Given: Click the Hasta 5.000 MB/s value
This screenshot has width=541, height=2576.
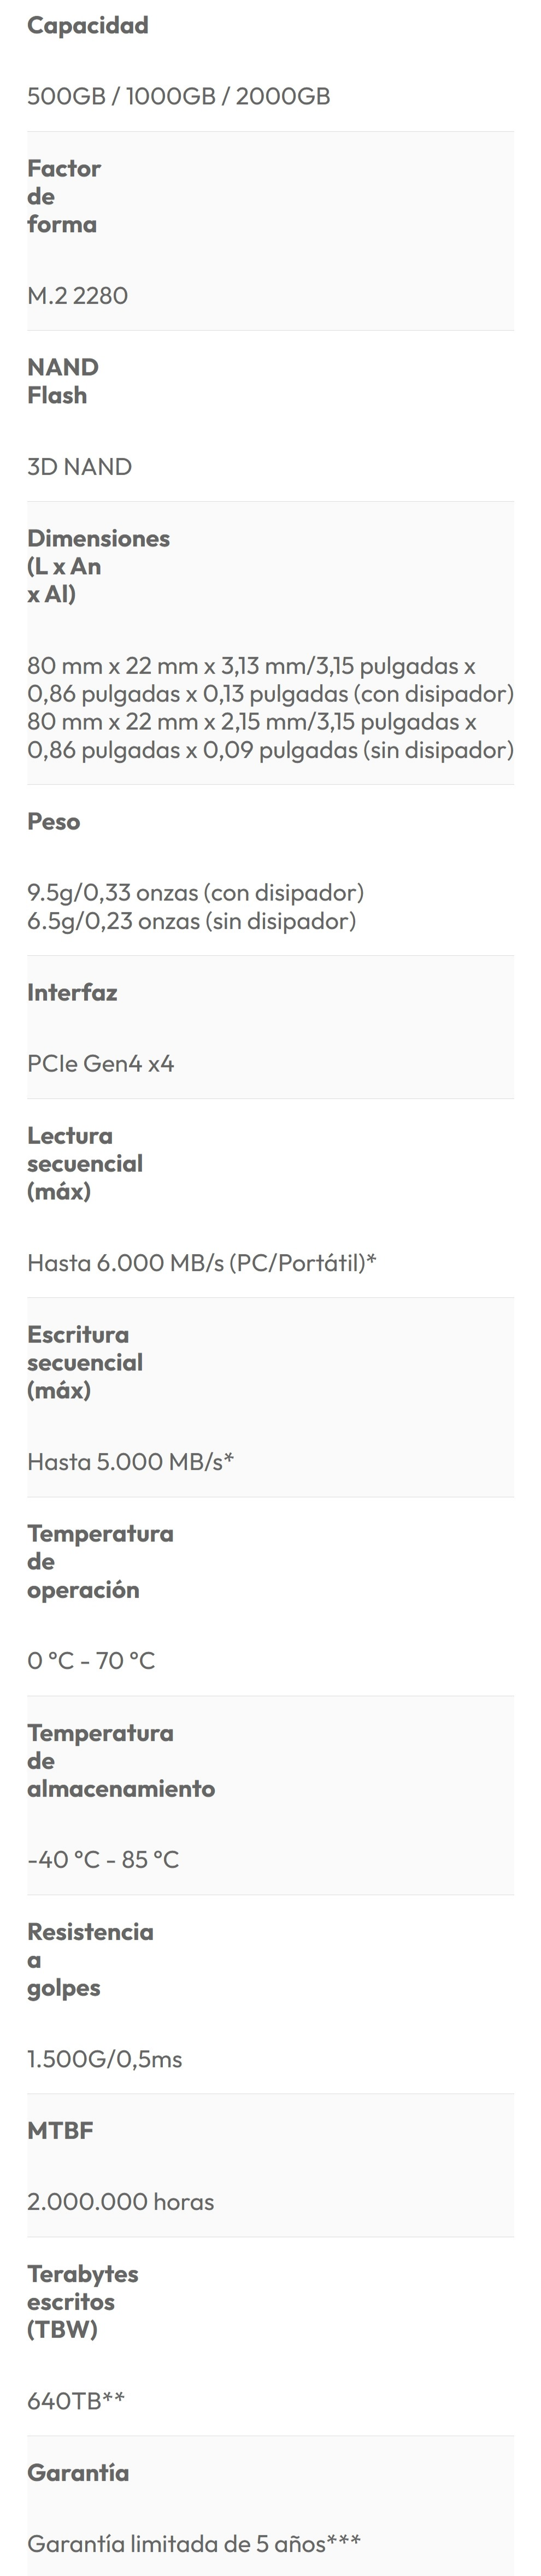Looking at the screenshot, I should point(130,1461).
